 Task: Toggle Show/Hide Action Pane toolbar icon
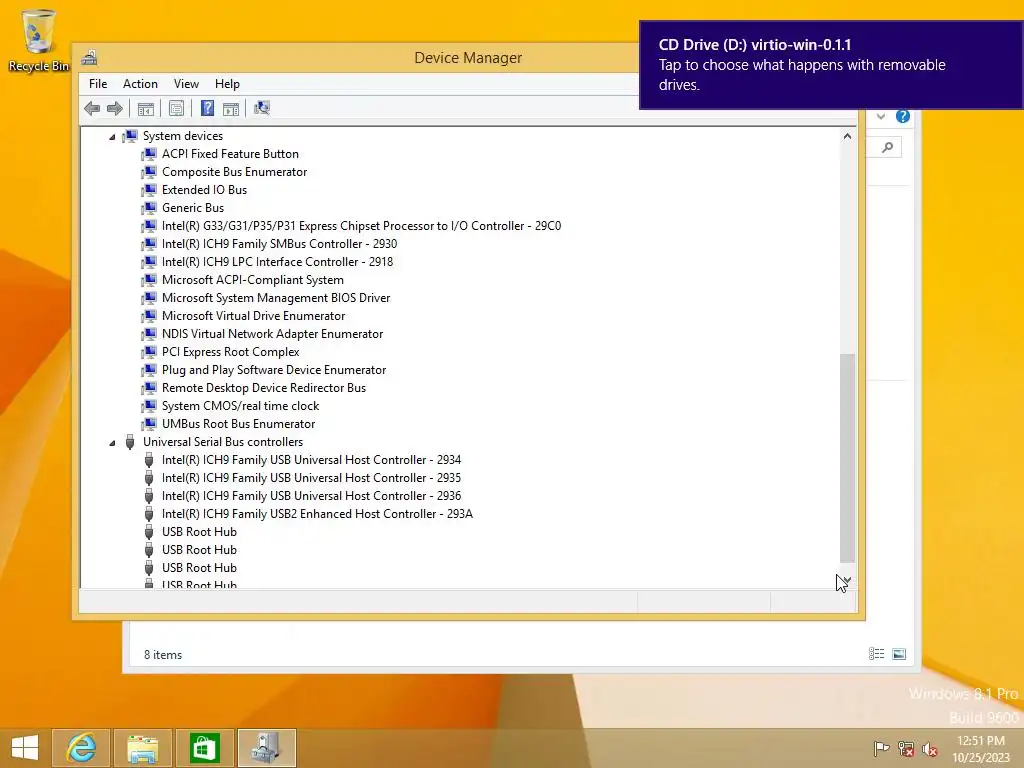231,108
